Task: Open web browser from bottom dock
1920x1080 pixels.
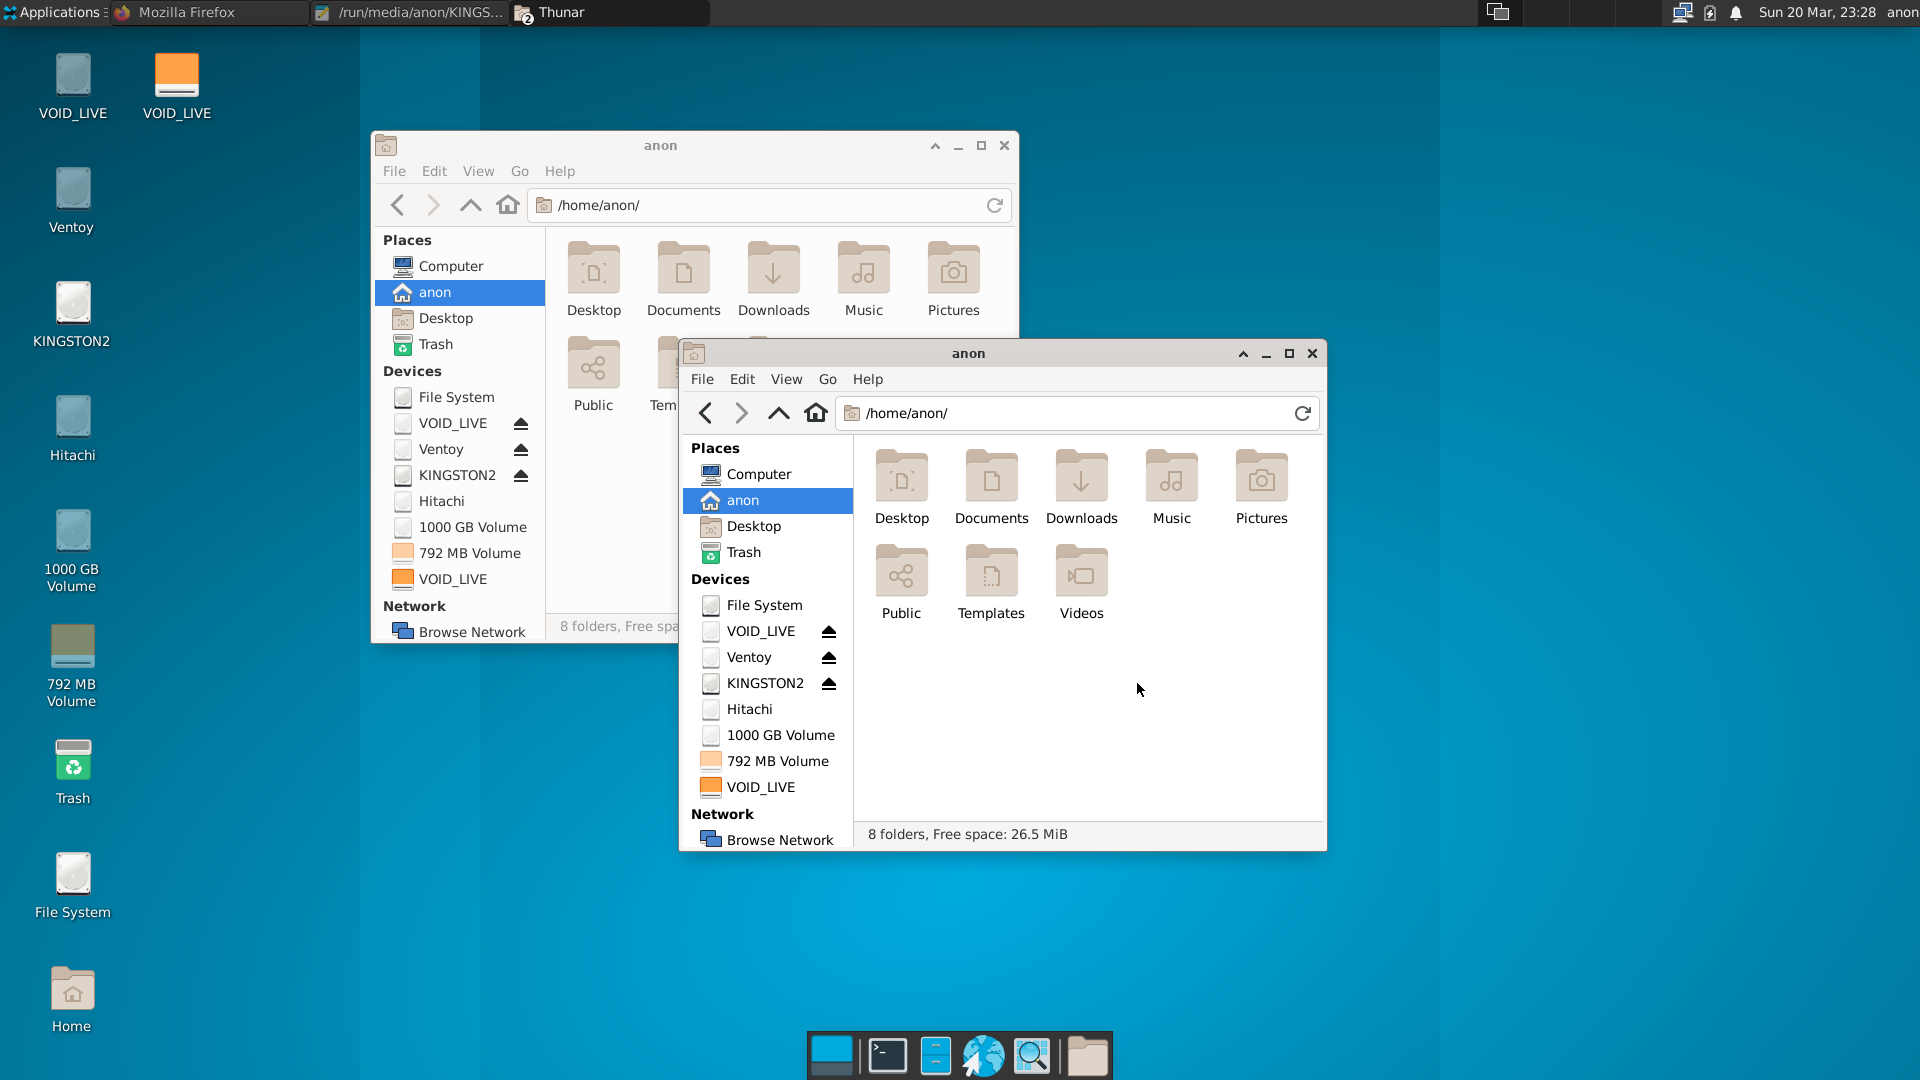Action: pos(983,1055)
